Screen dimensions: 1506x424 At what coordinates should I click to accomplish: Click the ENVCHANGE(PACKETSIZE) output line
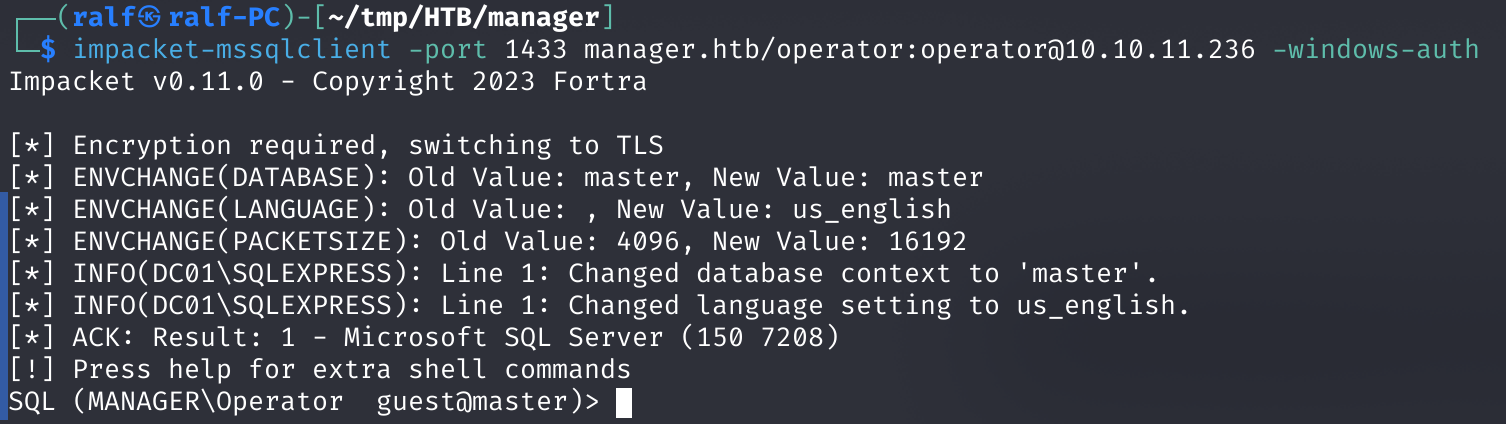(x=488, y=241)
